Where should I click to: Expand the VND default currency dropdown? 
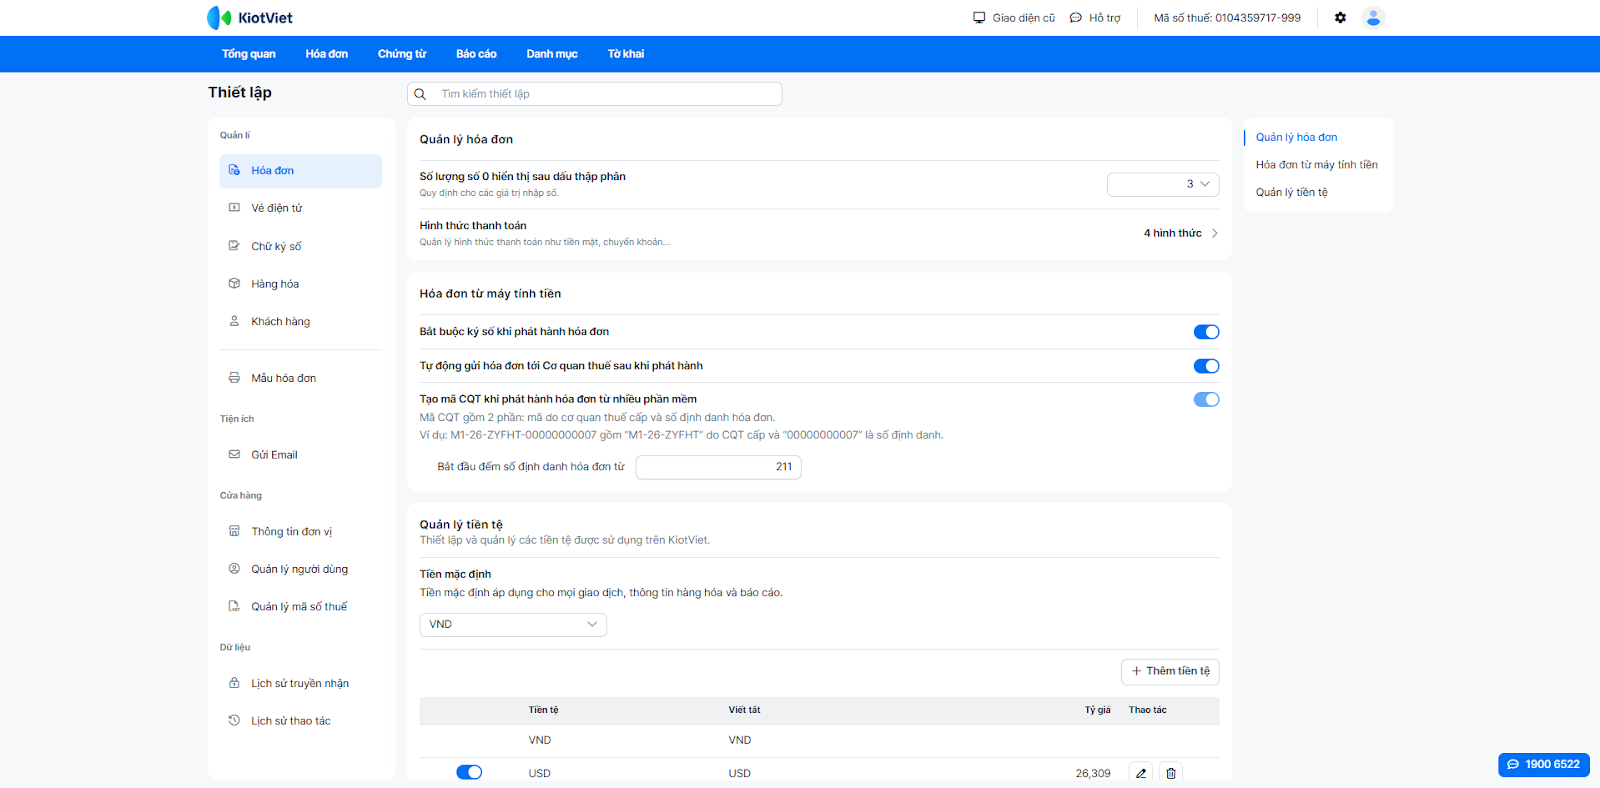512,624
